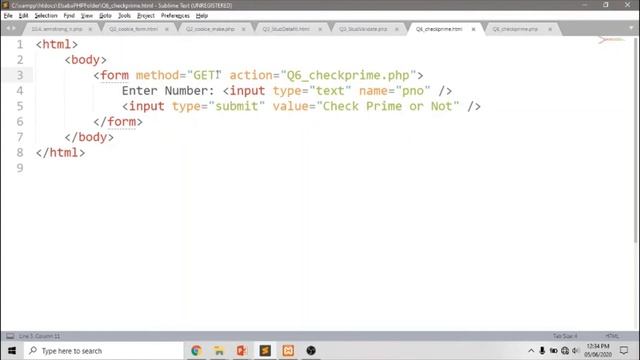
Task: Close the Q6_checkprime.php tab
Action: point(550,29)
